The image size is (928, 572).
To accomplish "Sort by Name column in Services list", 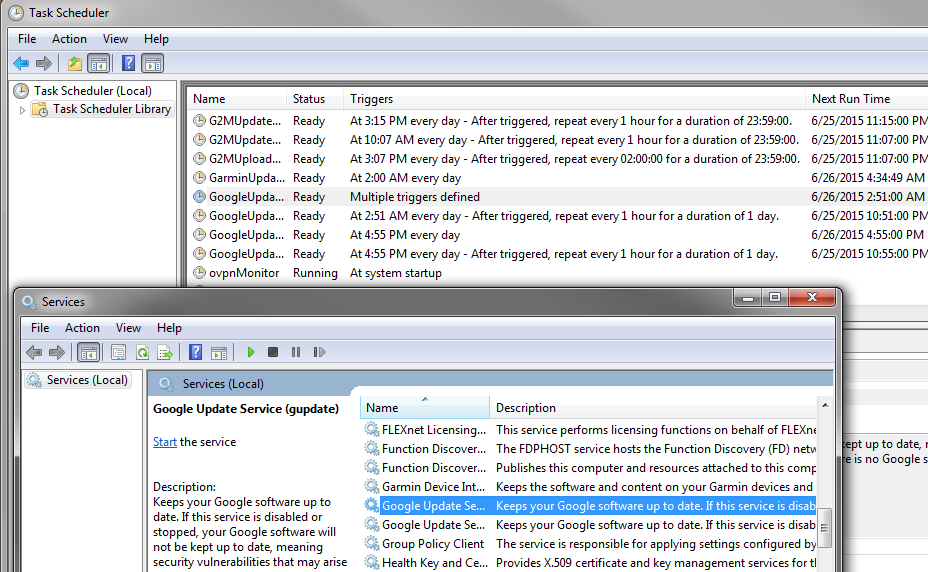I will click(425, 407).
